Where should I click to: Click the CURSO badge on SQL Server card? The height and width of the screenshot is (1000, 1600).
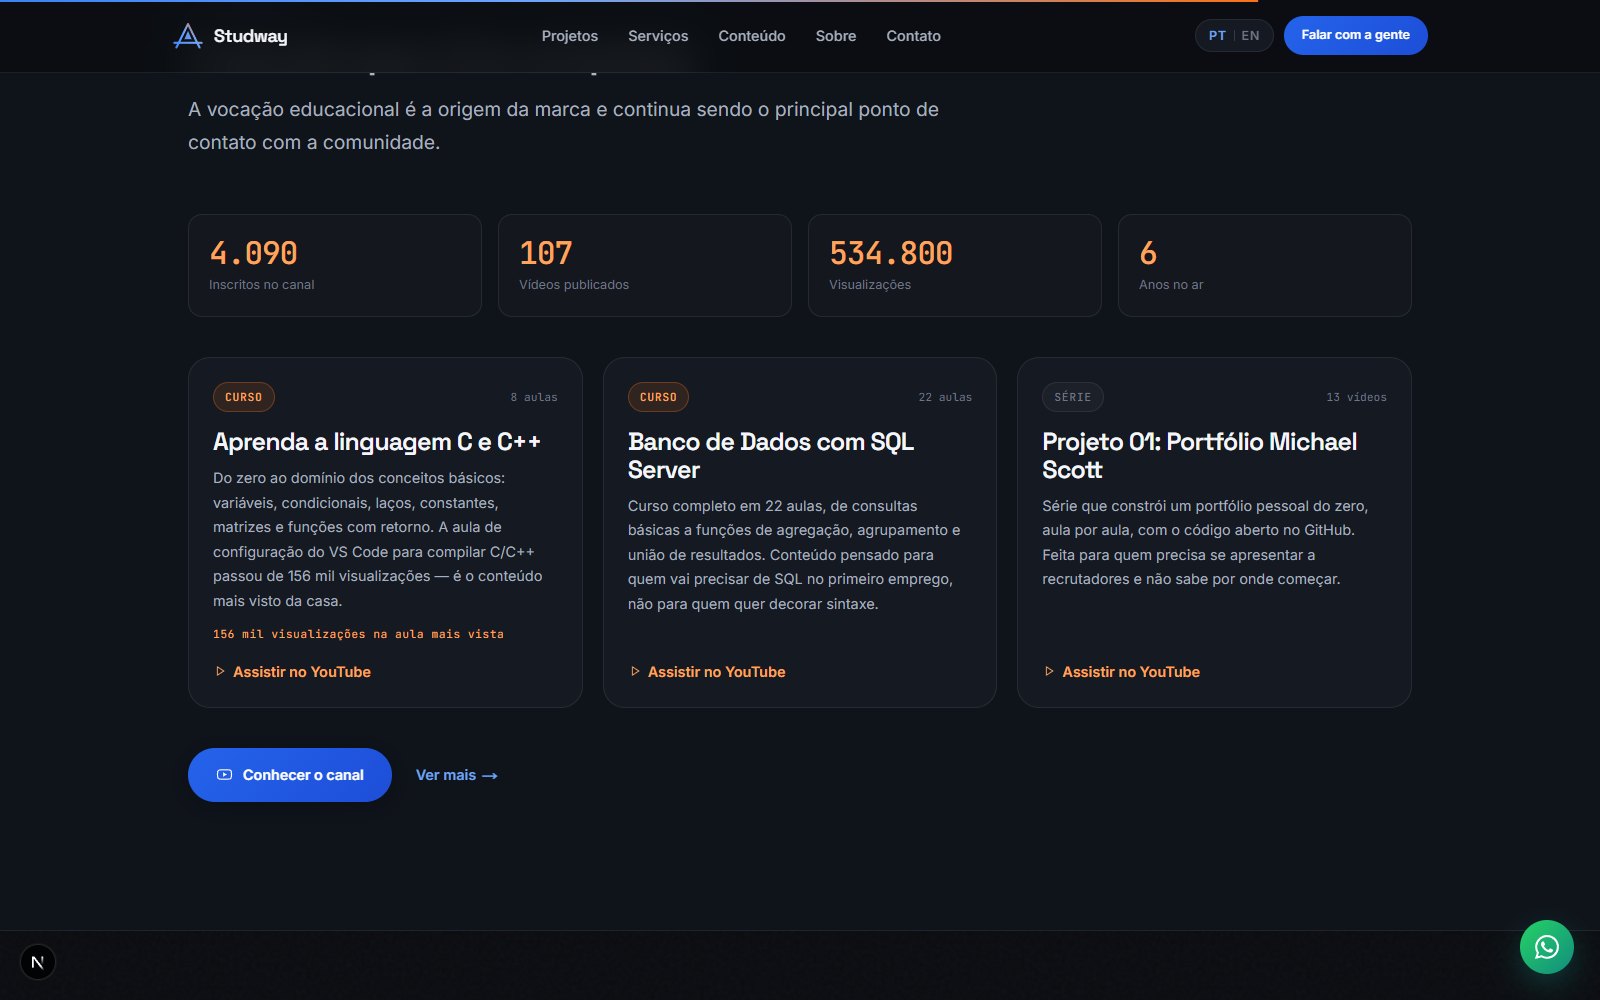[x=658, y=397]
